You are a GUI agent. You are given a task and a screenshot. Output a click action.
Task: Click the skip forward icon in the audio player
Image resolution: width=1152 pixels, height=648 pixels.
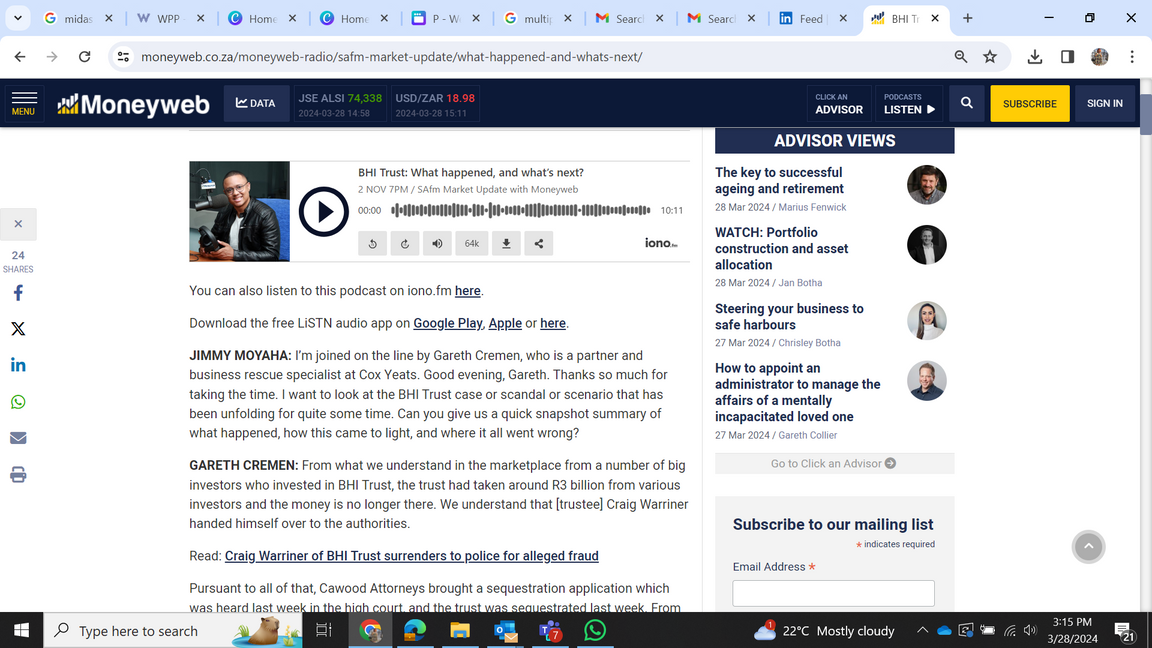click(405, 243)
